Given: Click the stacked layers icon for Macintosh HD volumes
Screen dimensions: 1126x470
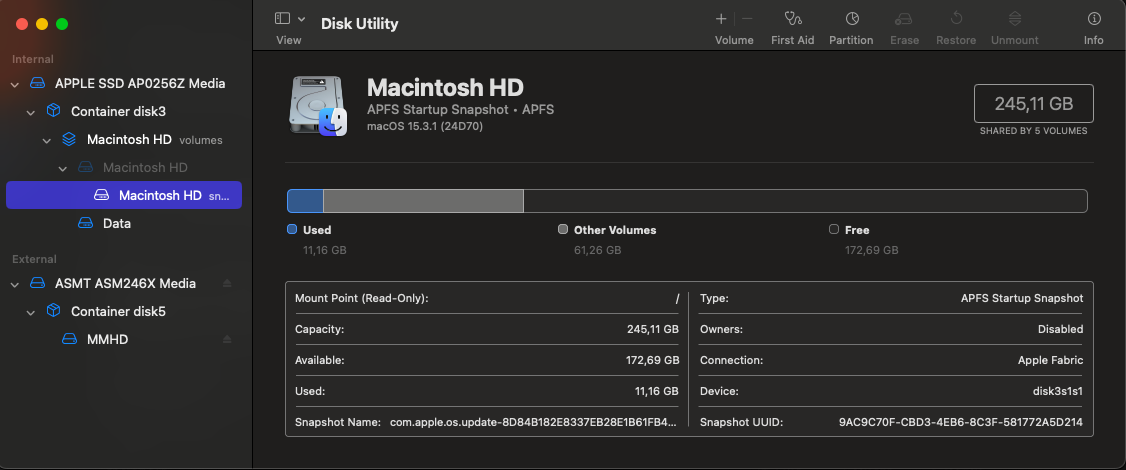Looking at the screenshot, I should pos(69,139).
